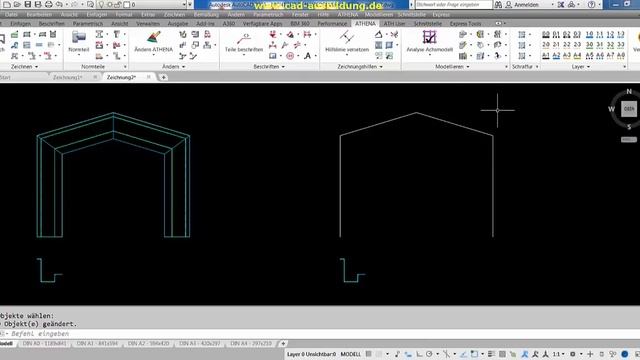This screenshot has height=360, width=640.
Task: Open the Datei menu
Action: coord(11,15)
